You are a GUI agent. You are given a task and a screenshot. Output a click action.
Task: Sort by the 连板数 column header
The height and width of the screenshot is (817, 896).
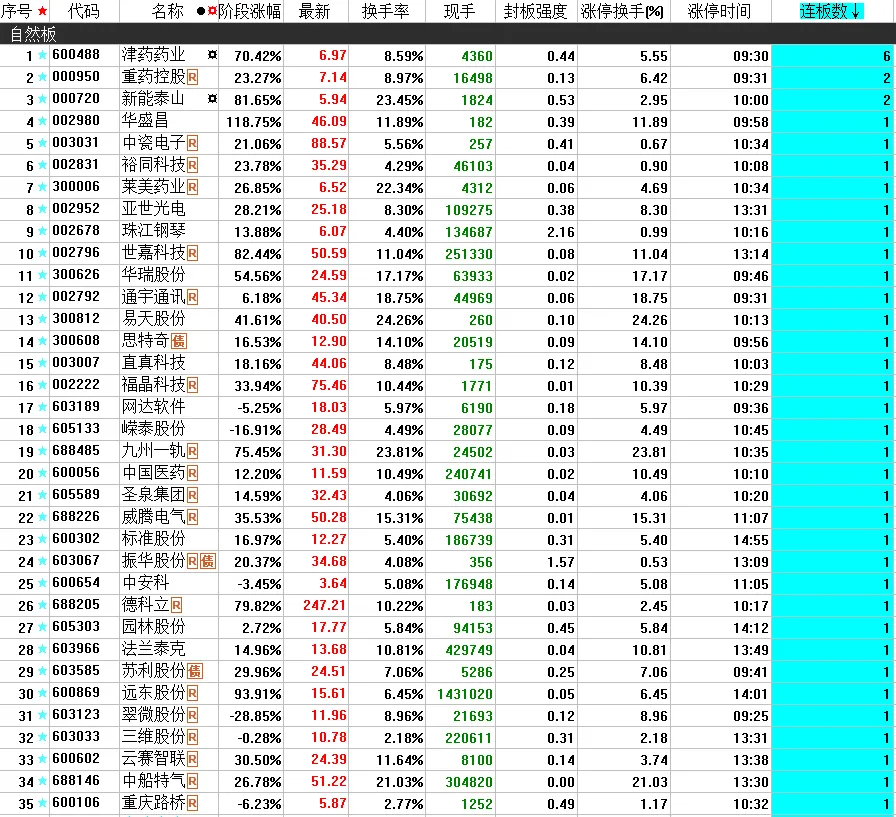[x=830, y=11]
